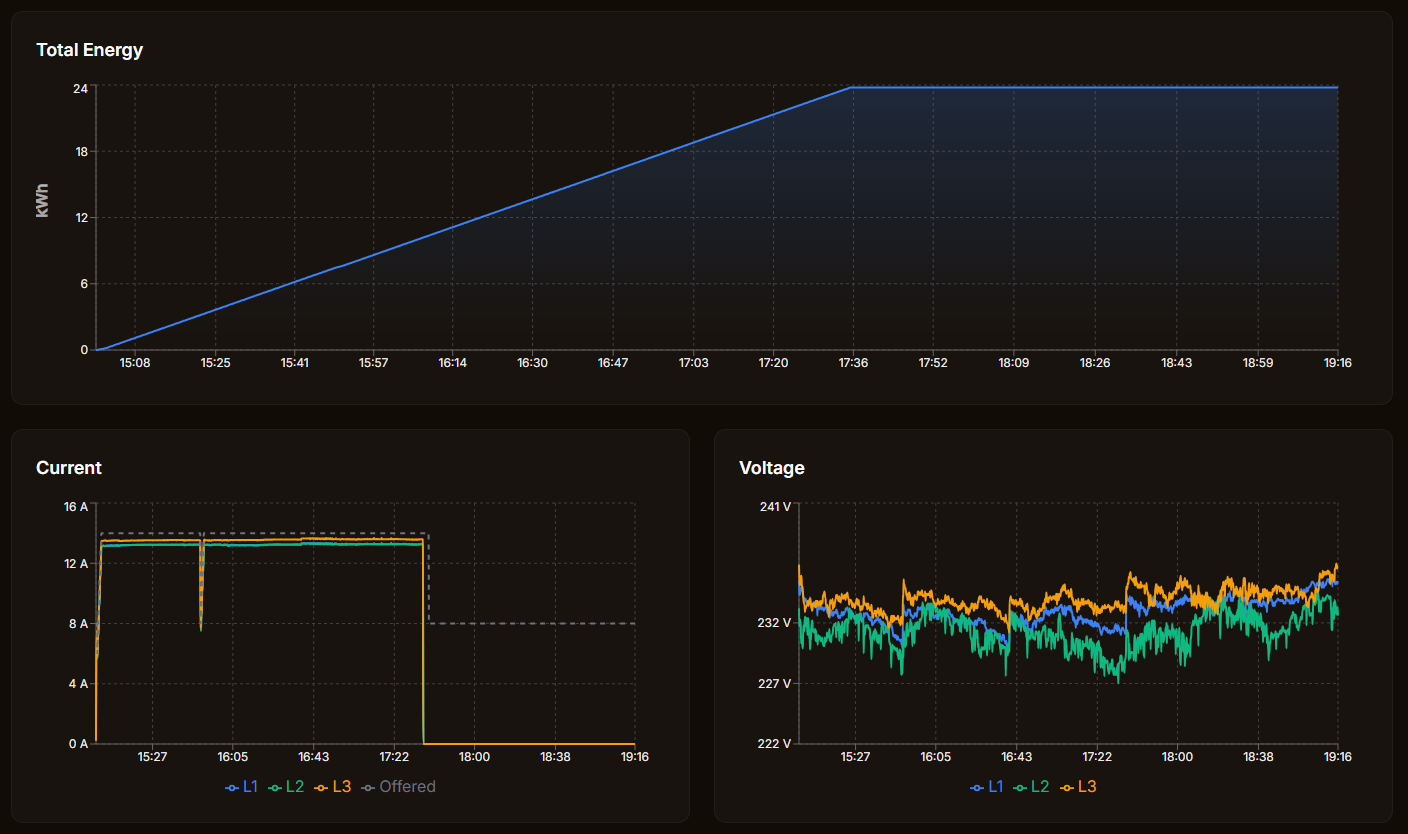Image resolution: width=1408 pixels, height=834 pixels.
Task: Toggle L3 series in the Current legend
Action: pyautogui.click(x=332, y=787)
